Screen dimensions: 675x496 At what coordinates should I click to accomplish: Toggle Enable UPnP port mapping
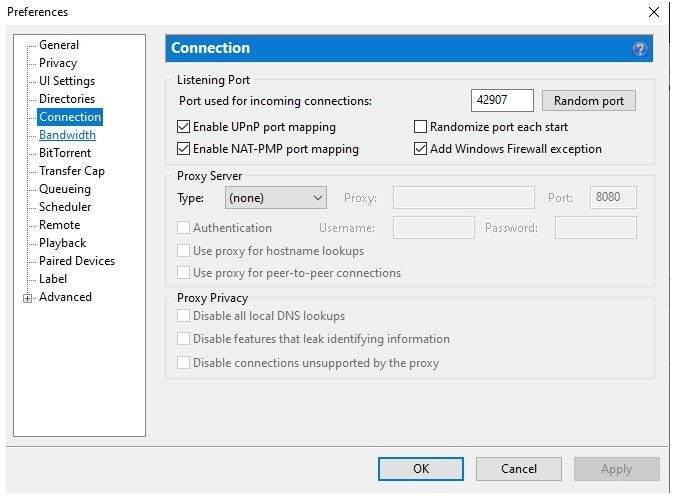coord(183,127)
